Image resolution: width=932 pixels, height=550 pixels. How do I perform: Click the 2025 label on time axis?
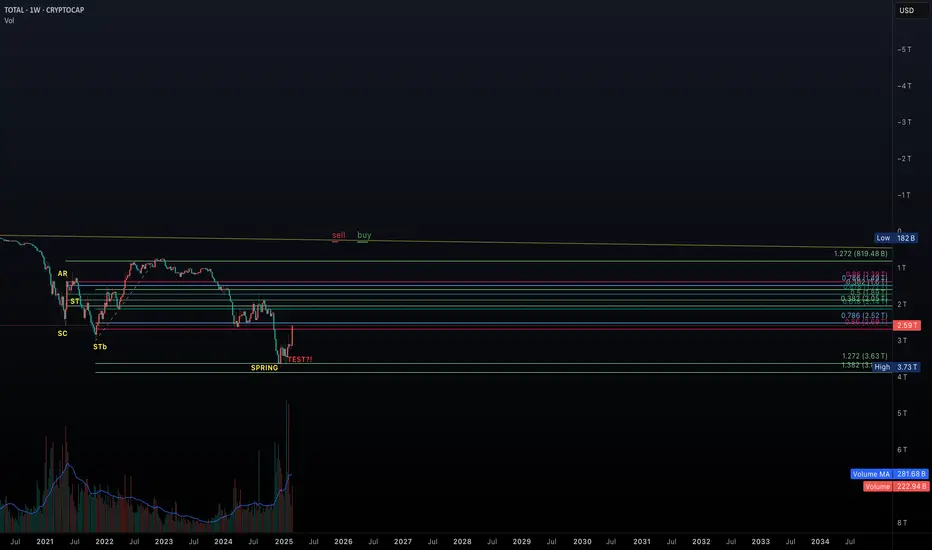[x=284, y=542]
